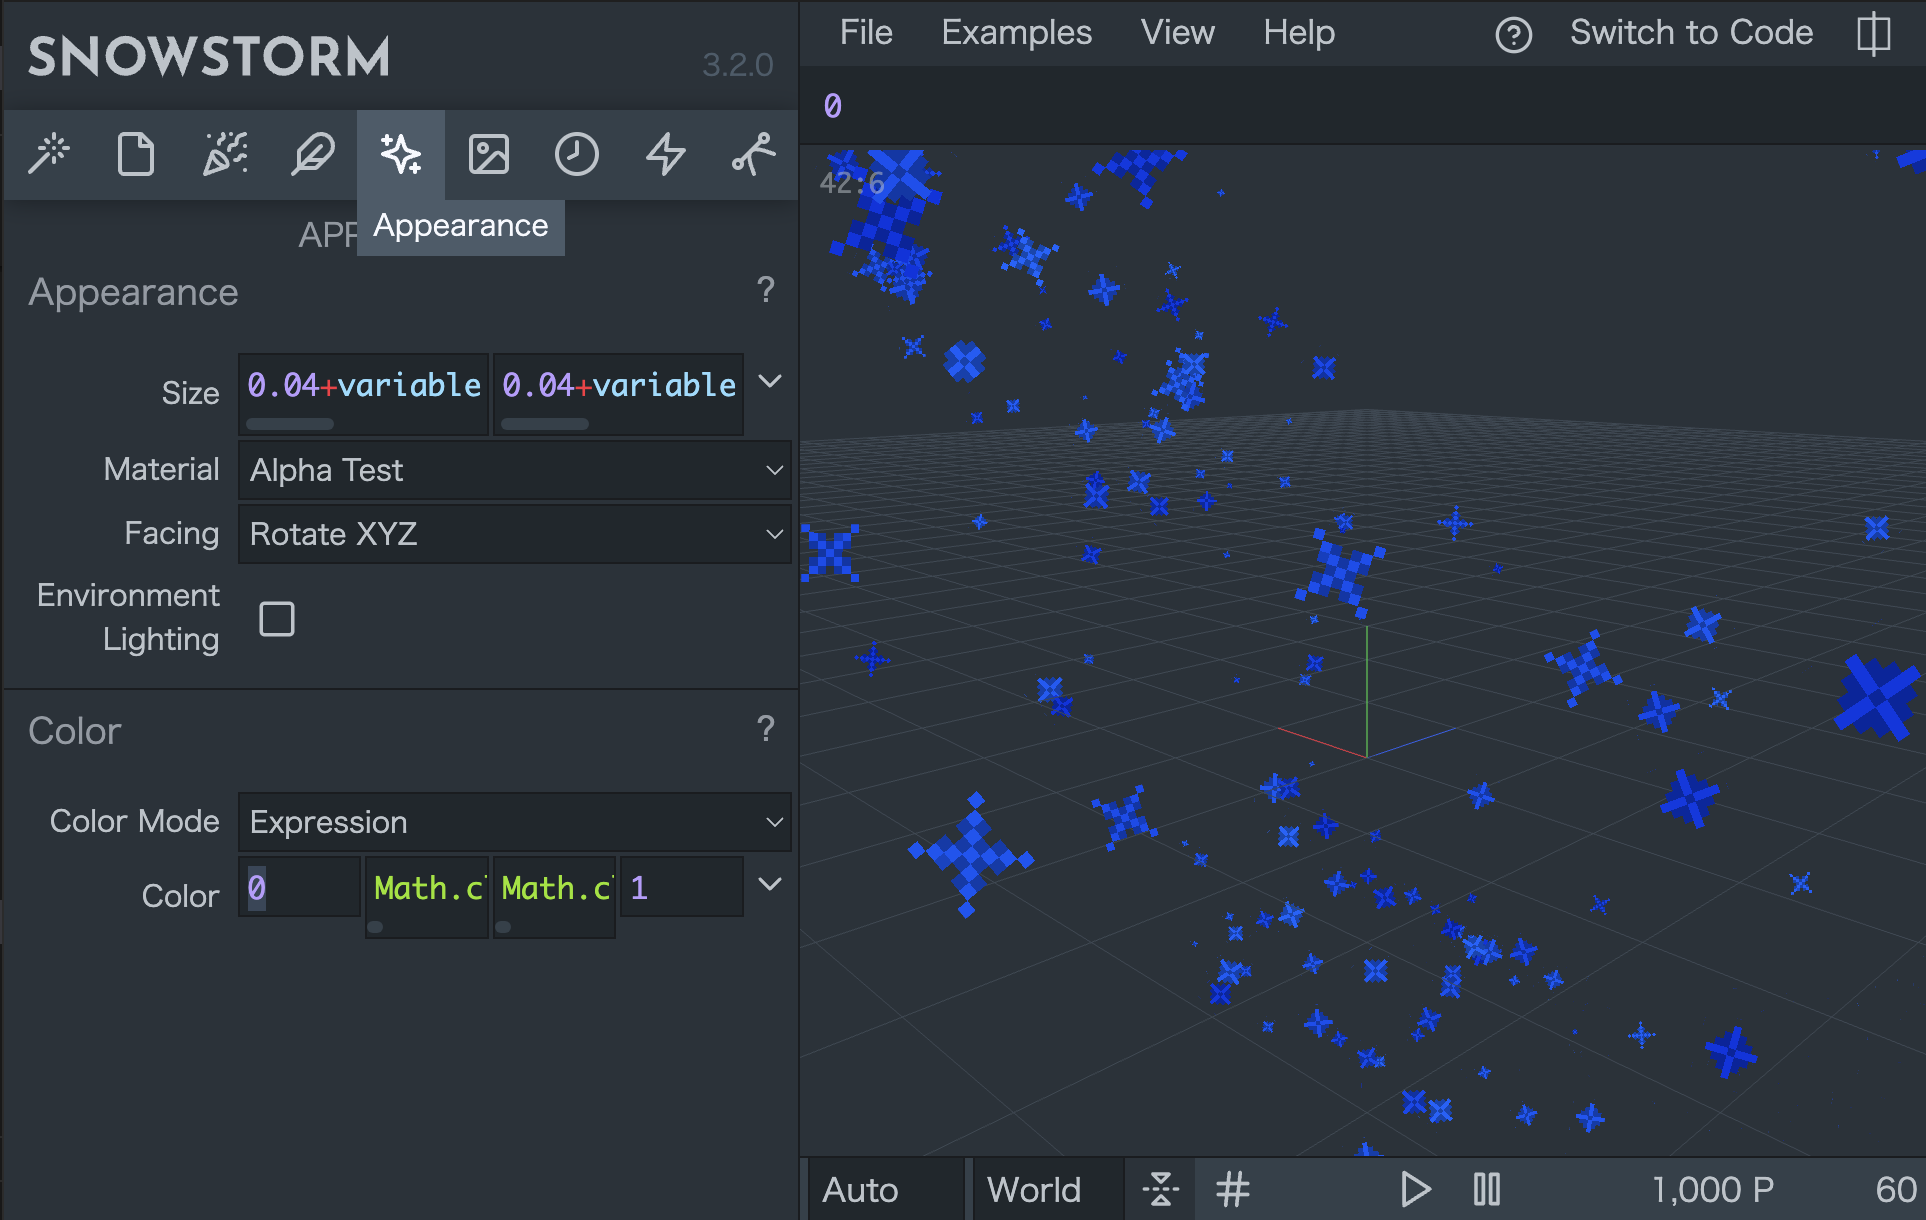The width and height of the screenshot is (1926, 1220).
Task: Open the lightning bolt Events tab
Action: (665, 155)
